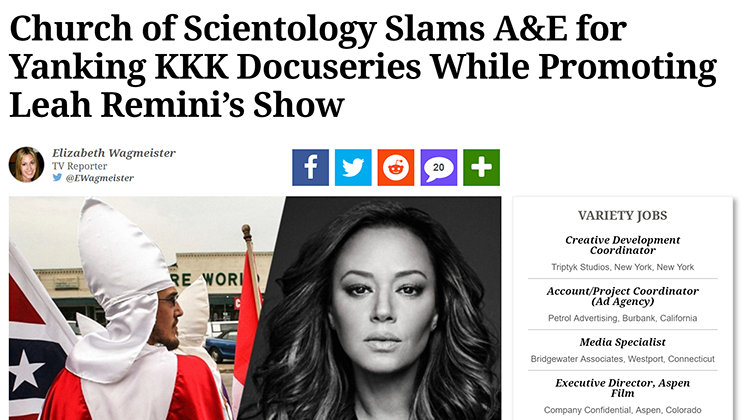Viewport: 747px width, 420px height.
Task: Open Elizabeth Wagmeister's author page
Action: 114,153
